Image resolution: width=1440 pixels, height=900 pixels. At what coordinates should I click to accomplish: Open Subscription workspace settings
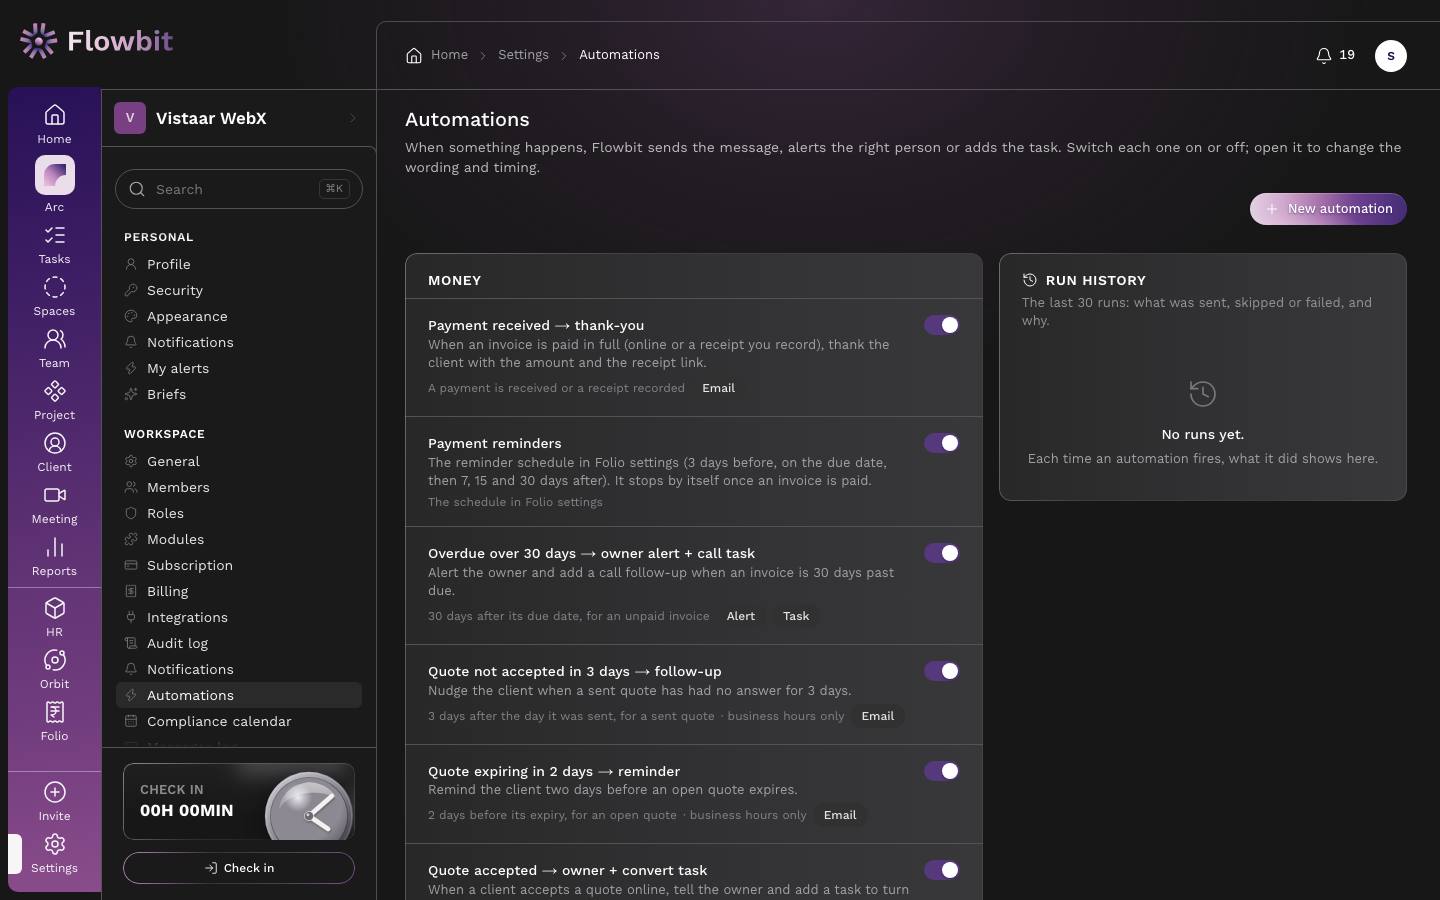238,565
